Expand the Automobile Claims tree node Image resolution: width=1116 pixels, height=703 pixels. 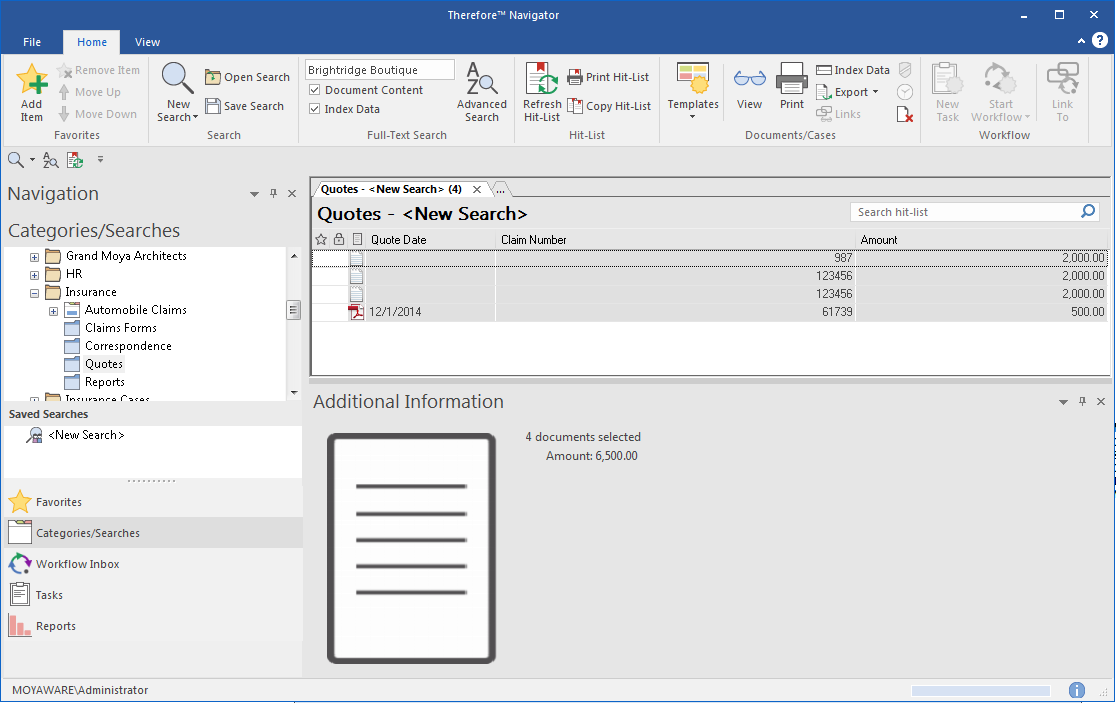click(x=54, y=311)
